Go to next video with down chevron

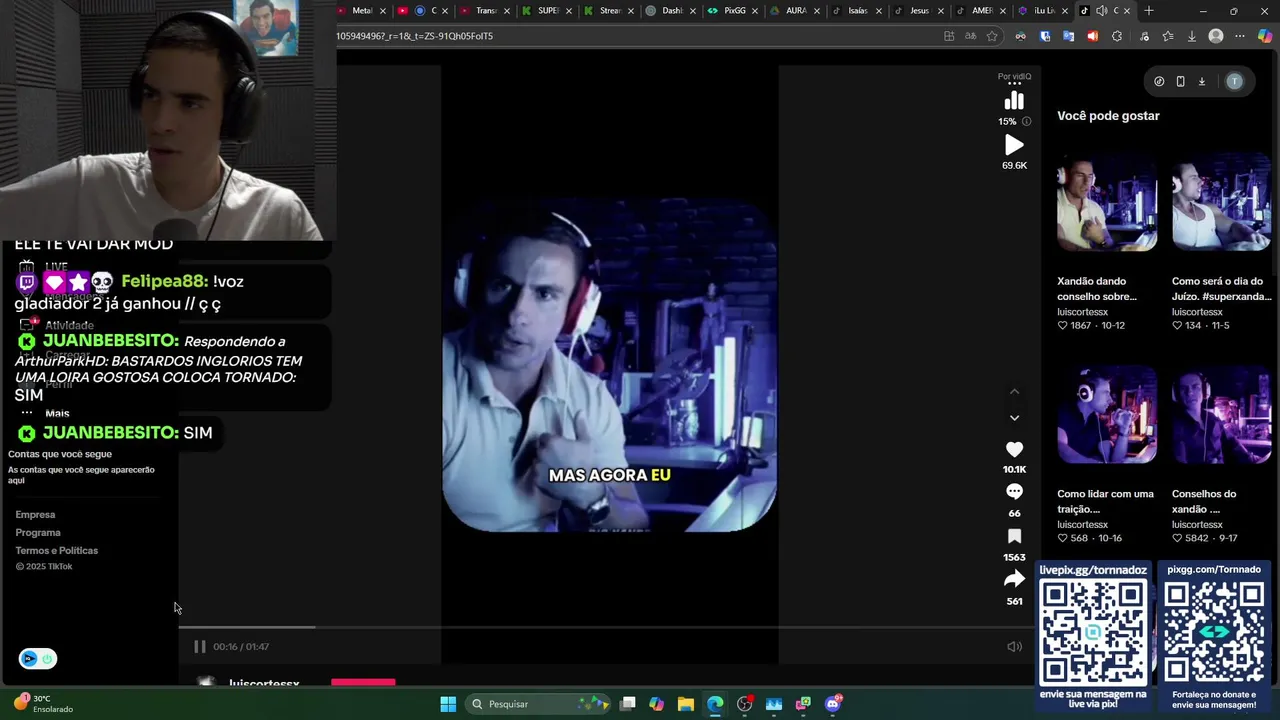1014,418
